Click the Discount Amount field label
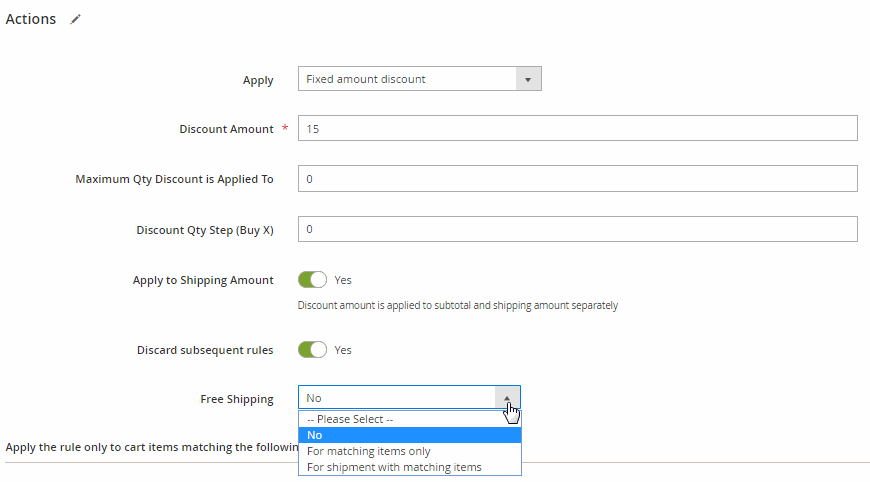Viewport: 870px width, 482px height. coord(226,129)
